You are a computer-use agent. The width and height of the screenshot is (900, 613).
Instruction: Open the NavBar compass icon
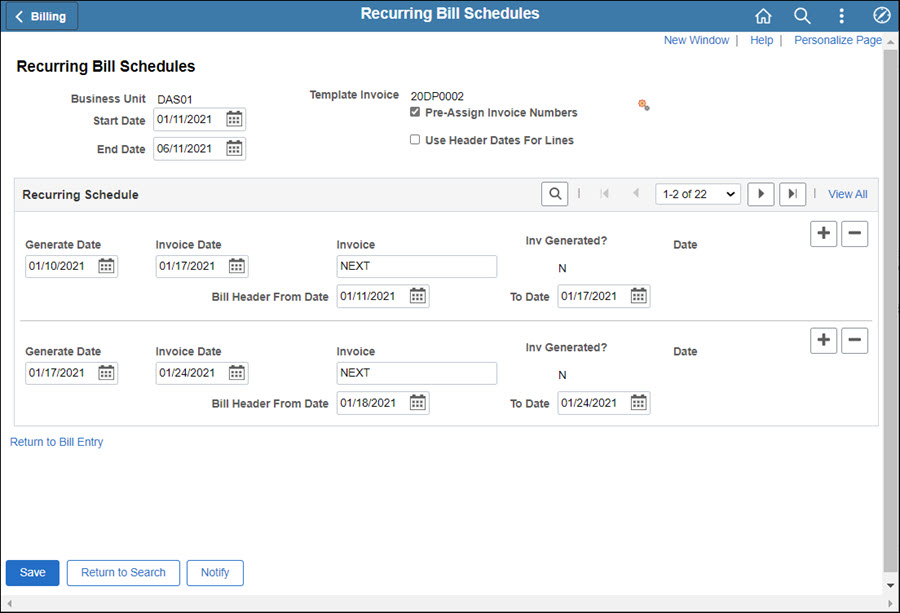[881, 16]
